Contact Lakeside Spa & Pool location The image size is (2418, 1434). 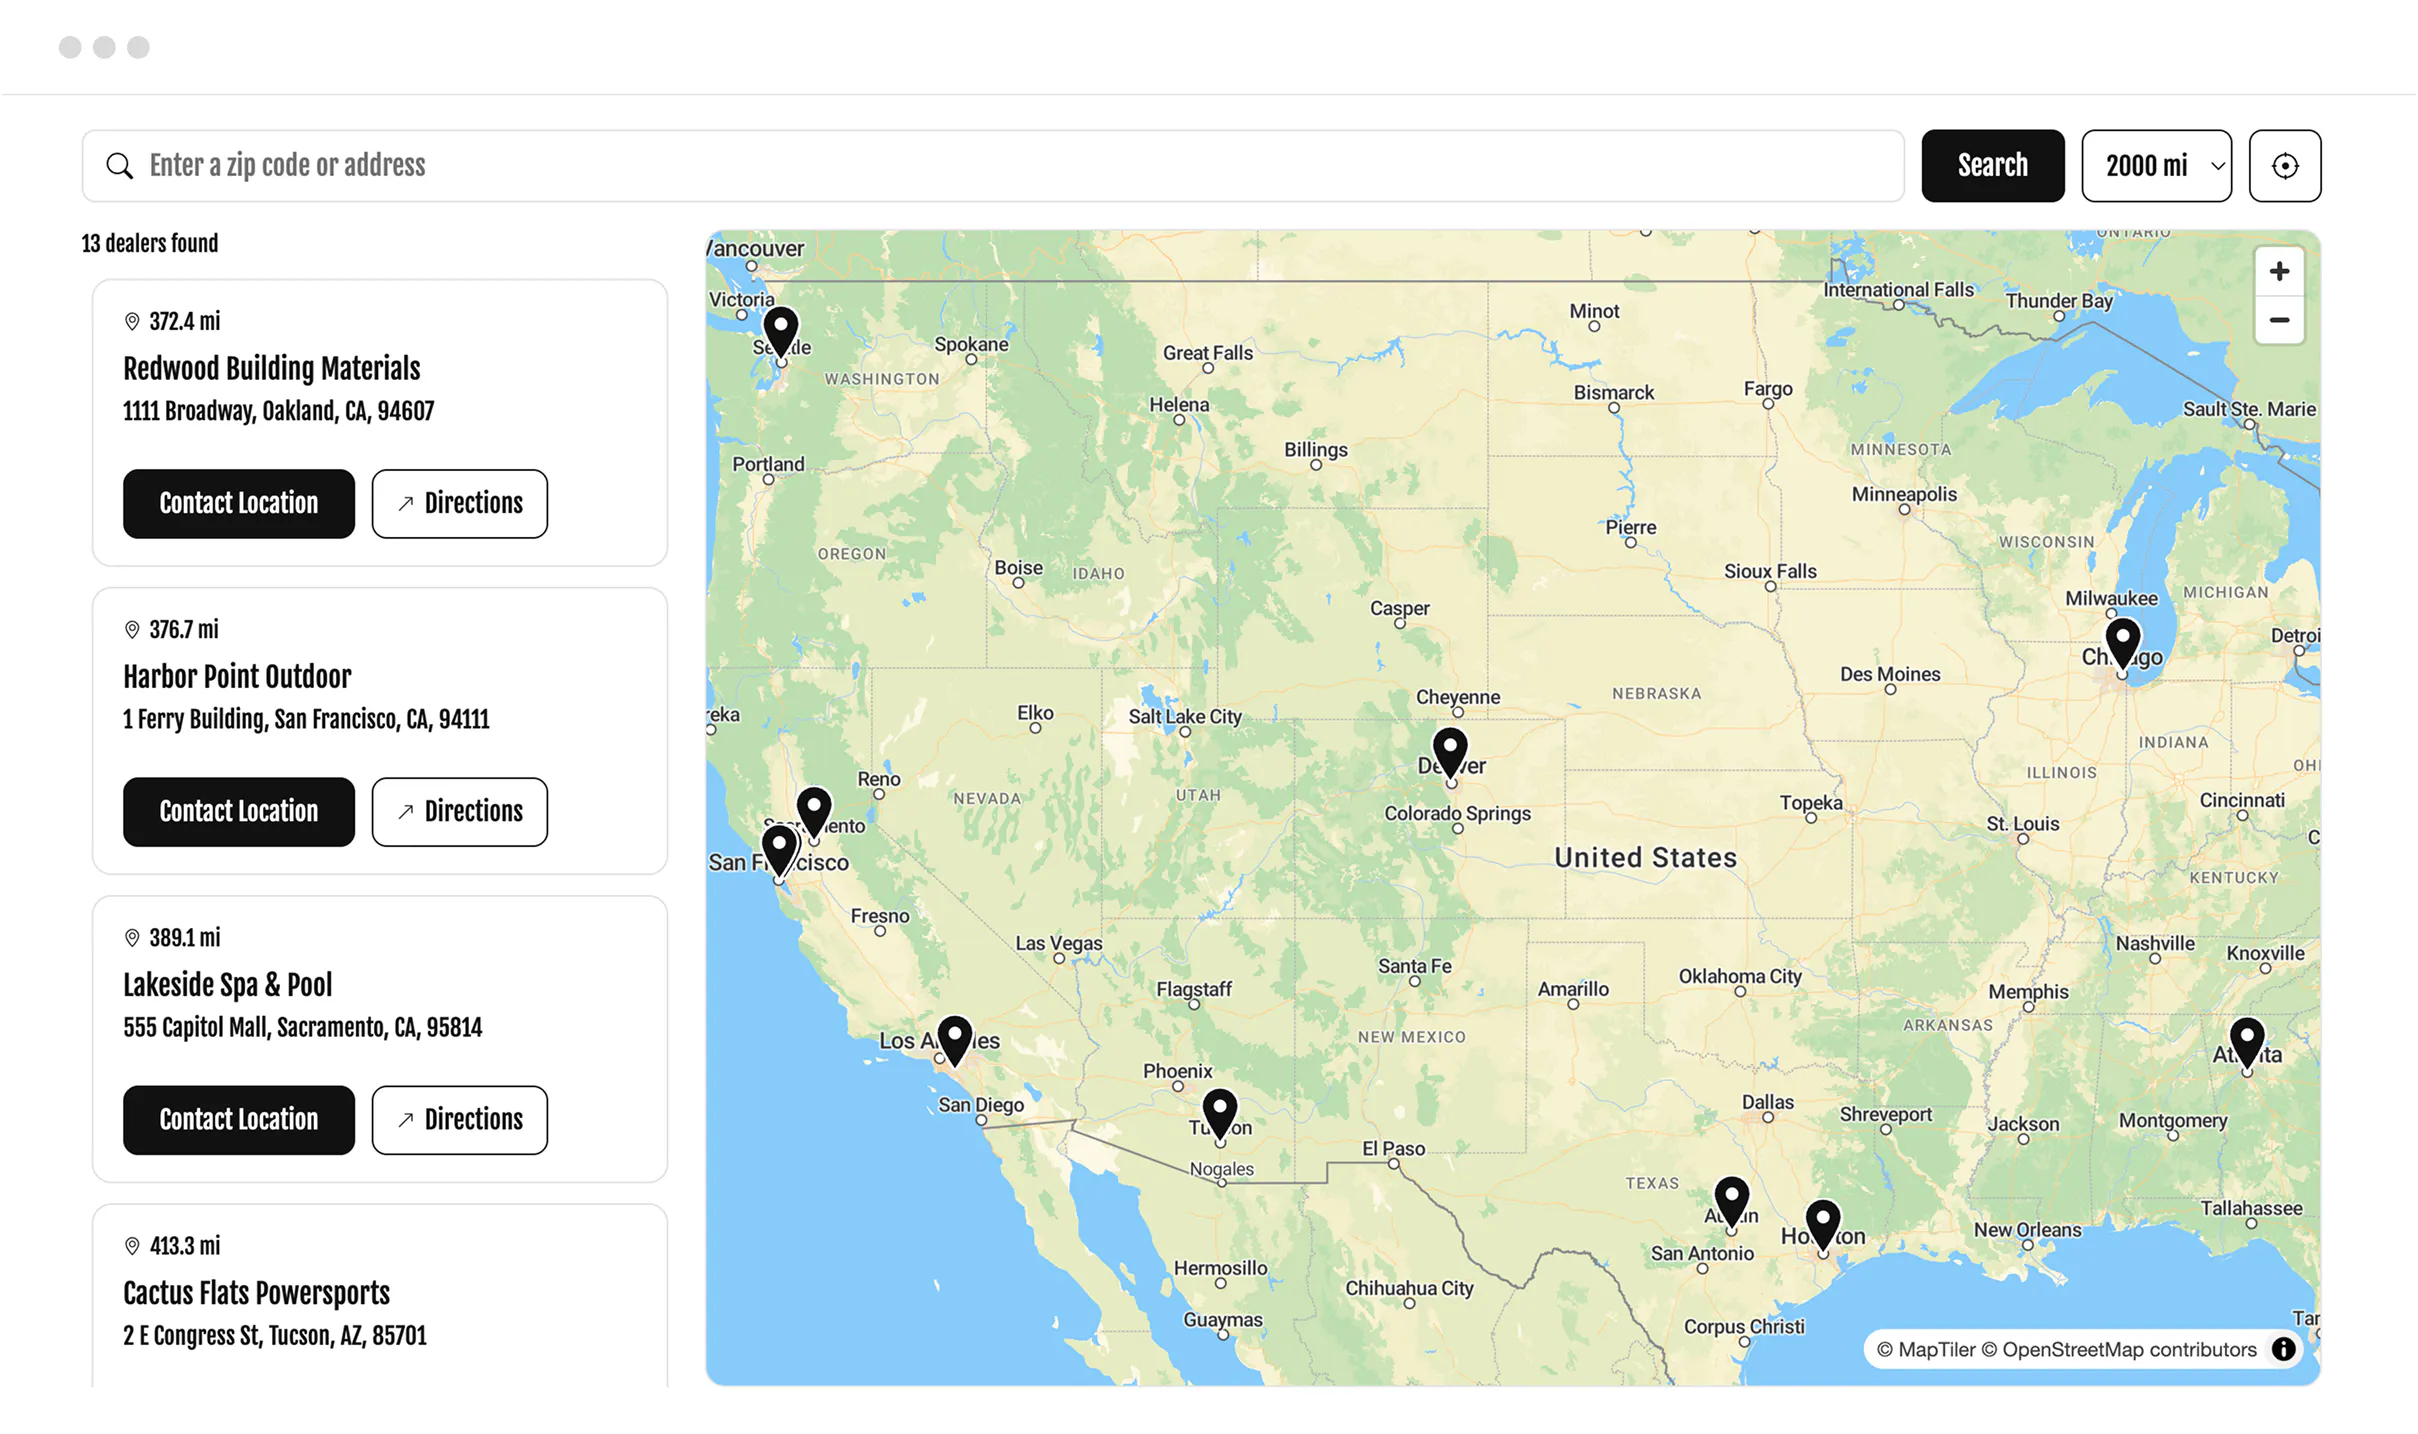(x=239, y=1120)
